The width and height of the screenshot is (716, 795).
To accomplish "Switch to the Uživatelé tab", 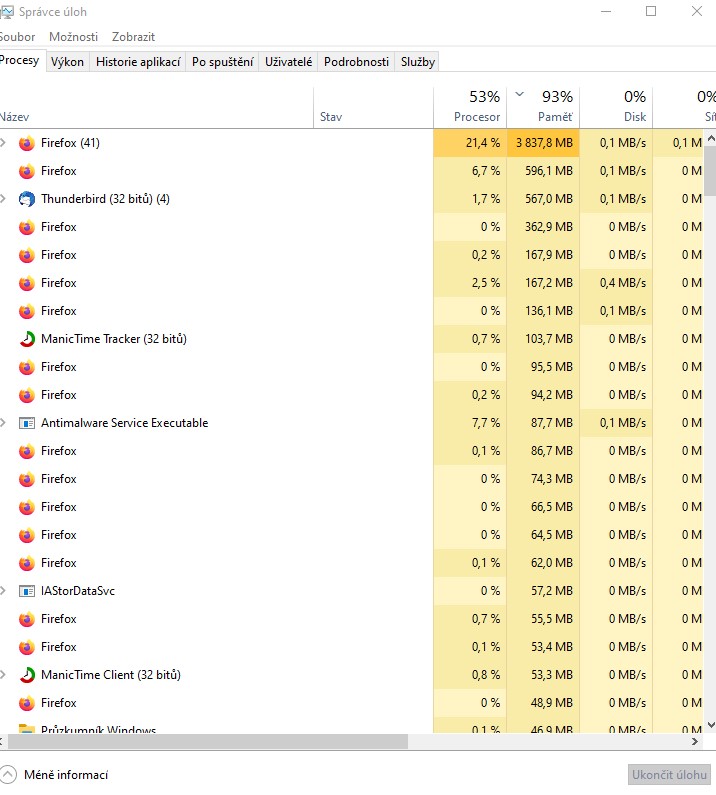I will click(x=289, y=62).
